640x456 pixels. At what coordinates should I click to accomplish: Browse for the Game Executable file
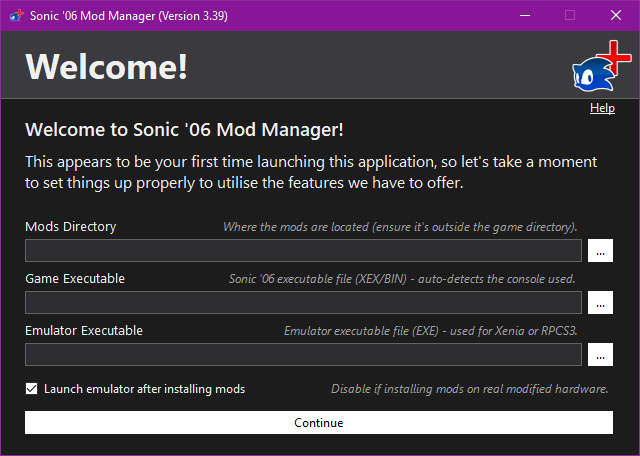pos(600,303)
